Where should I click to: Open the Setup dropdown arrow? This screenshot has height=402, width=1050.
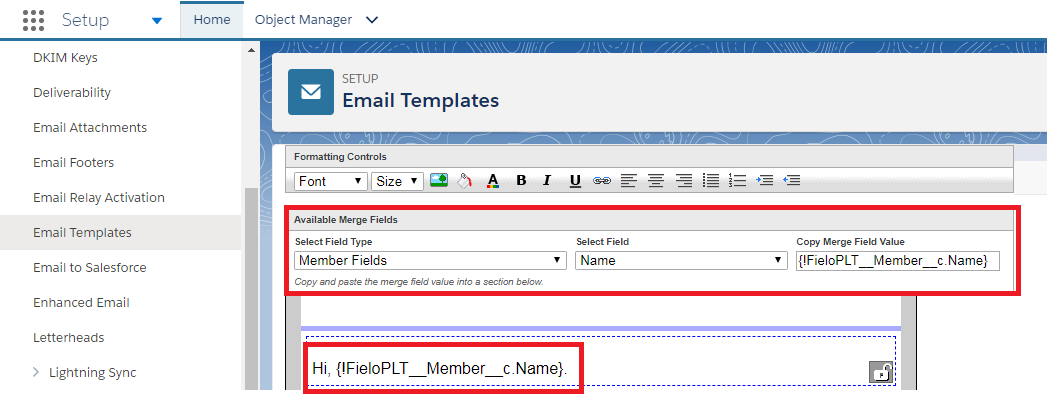tap(157, 21)
